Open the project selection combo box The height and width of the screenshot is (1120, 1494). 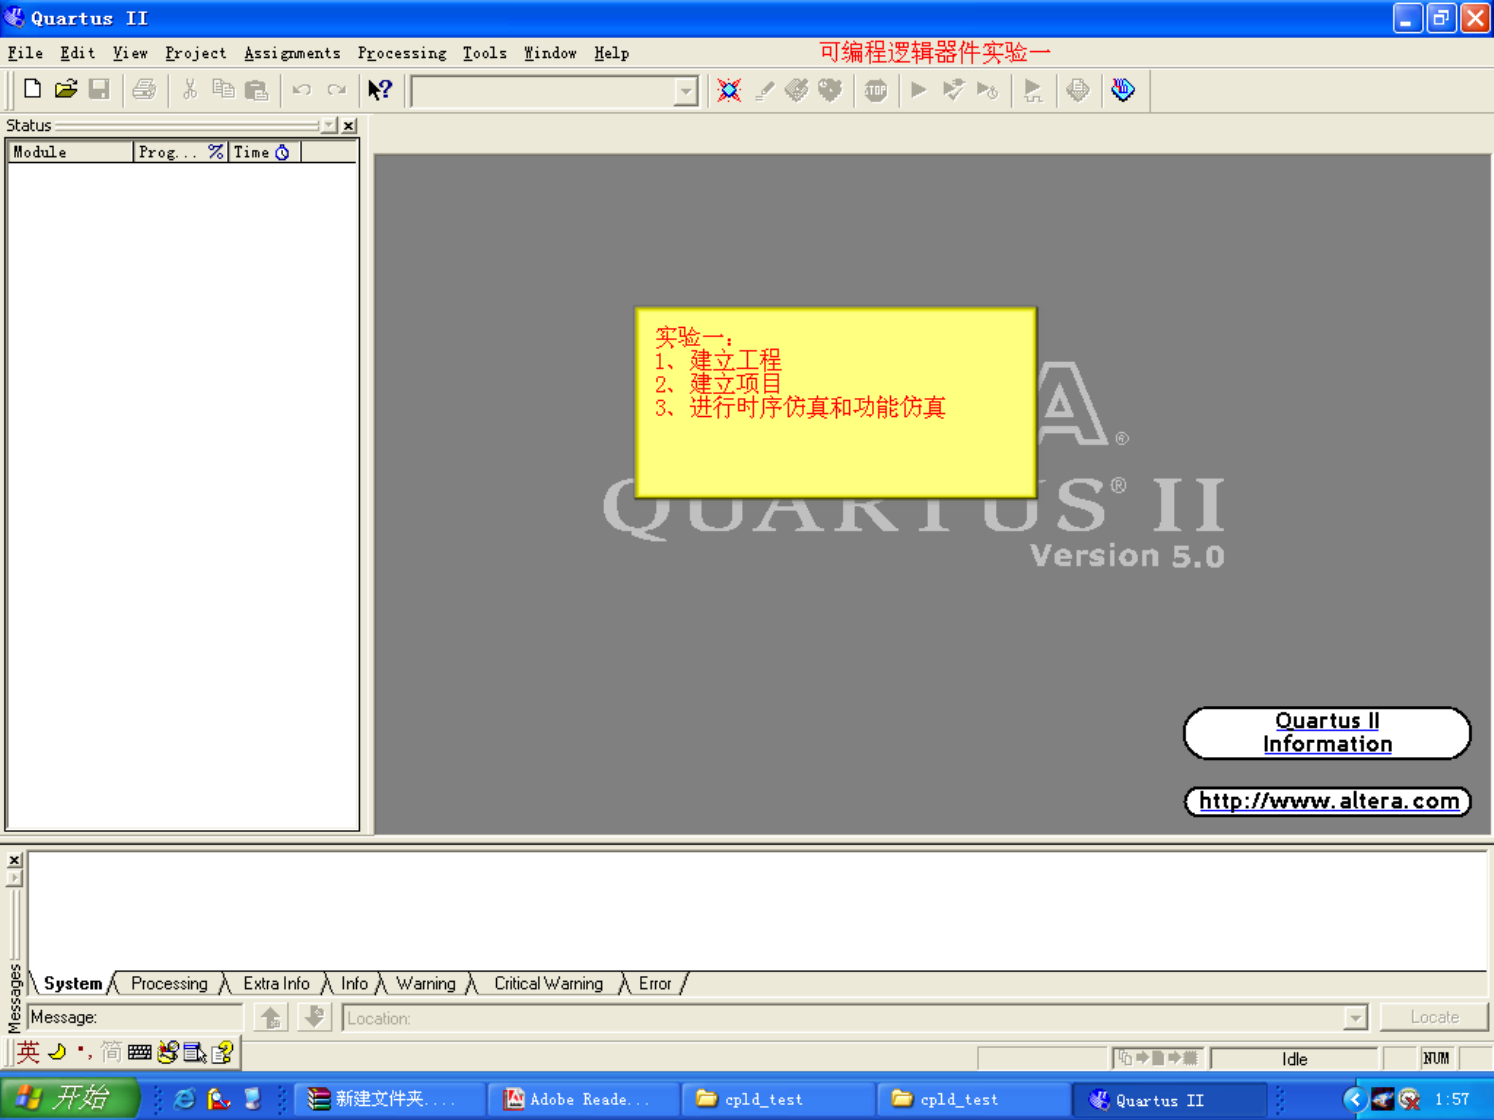(x=554, y=91)
